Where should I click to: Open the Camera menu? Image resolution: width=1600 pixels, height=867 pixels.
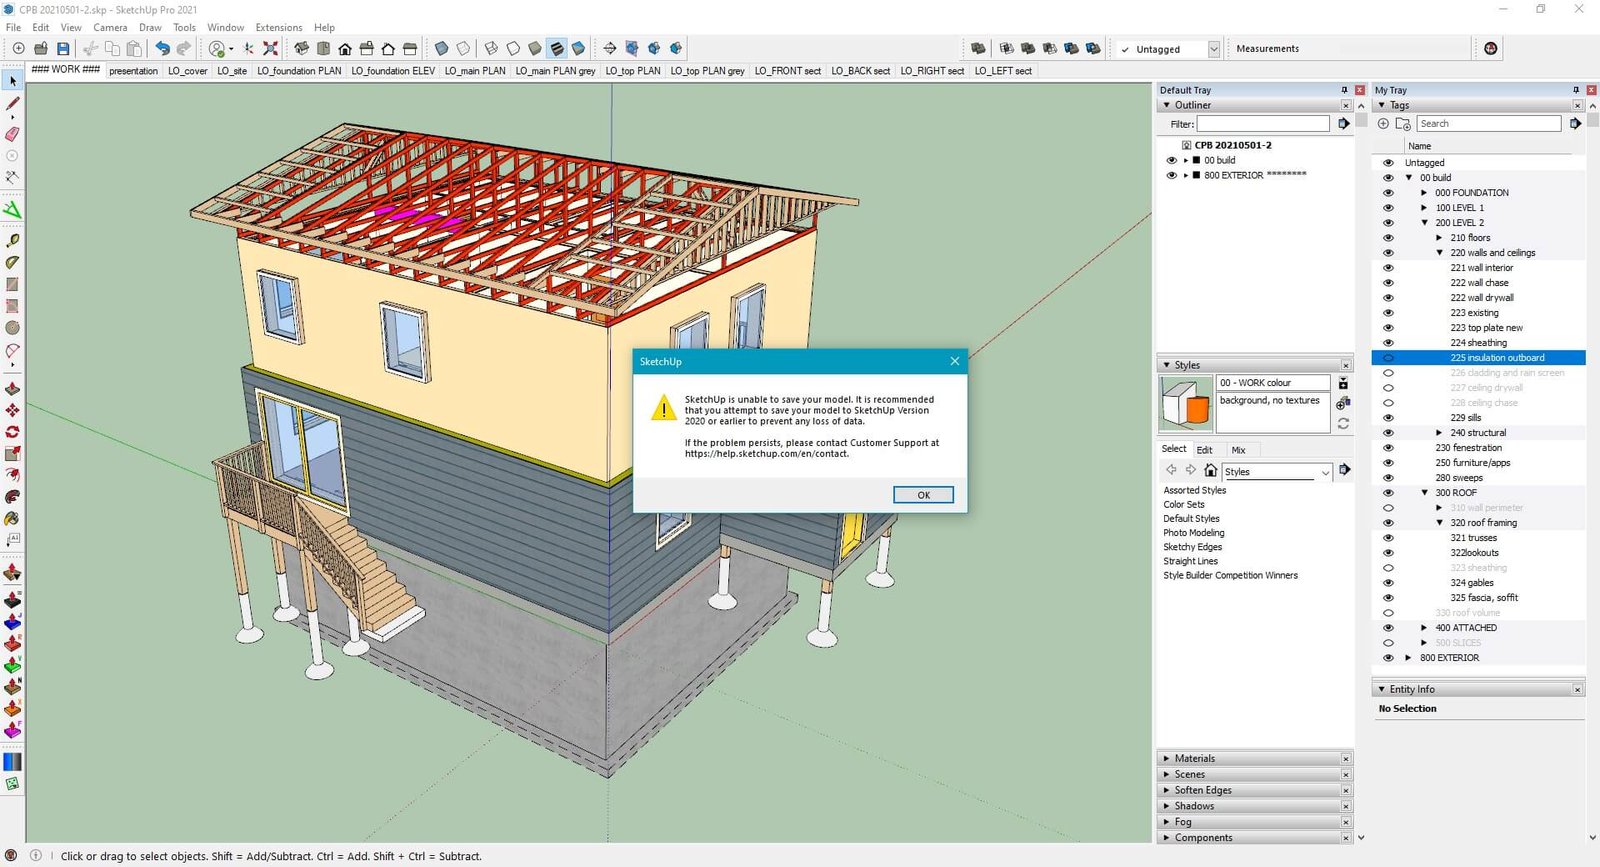[x=110, y=28]
